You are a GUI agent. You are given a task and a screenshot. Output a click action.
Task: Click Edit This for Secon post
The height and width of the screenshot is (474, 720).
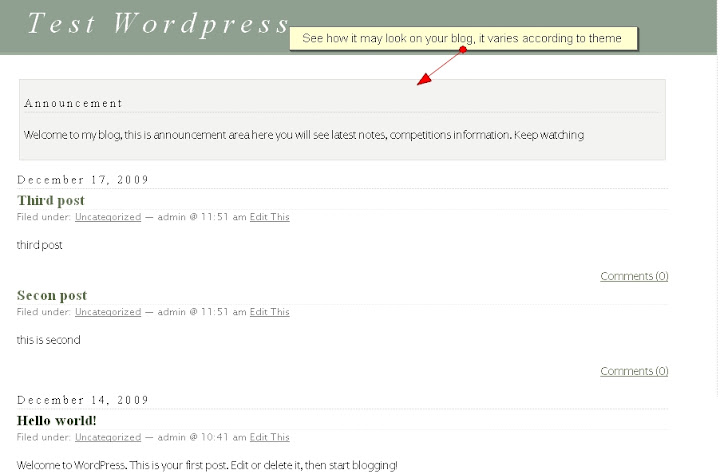[x=270, y=312]
